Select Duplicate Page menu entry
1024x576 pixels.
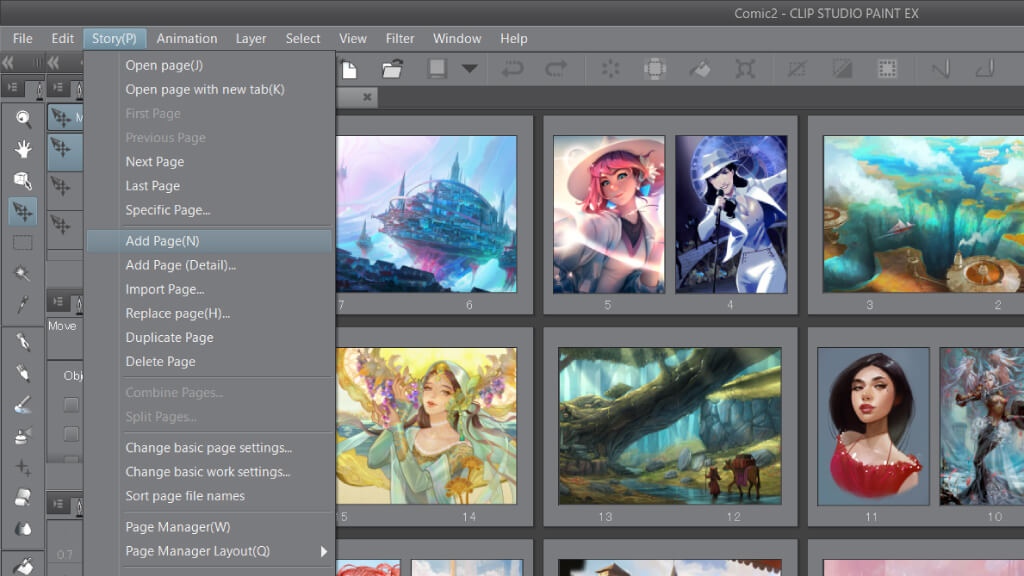pyautogui.click(x=169, y=337)
